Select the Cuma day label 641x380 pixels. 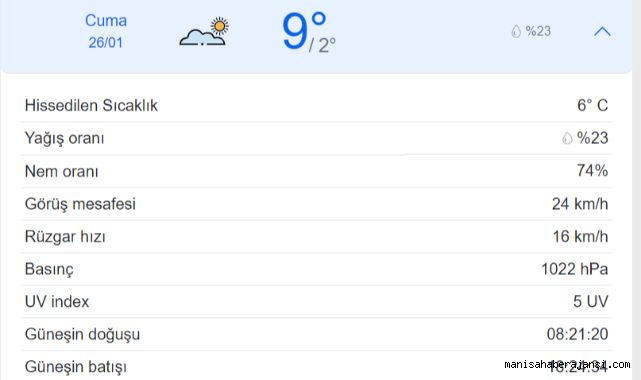pos(106,20)
